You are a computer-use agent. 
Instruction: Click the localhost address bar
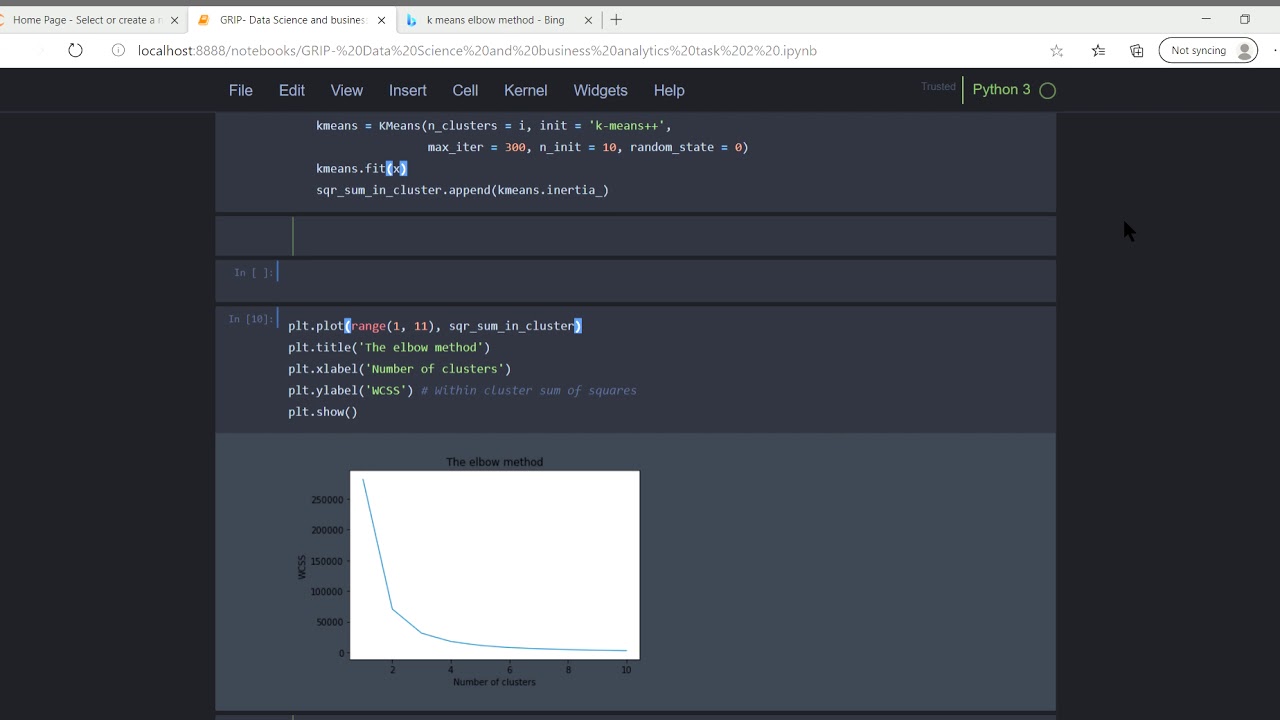[477, 50]
